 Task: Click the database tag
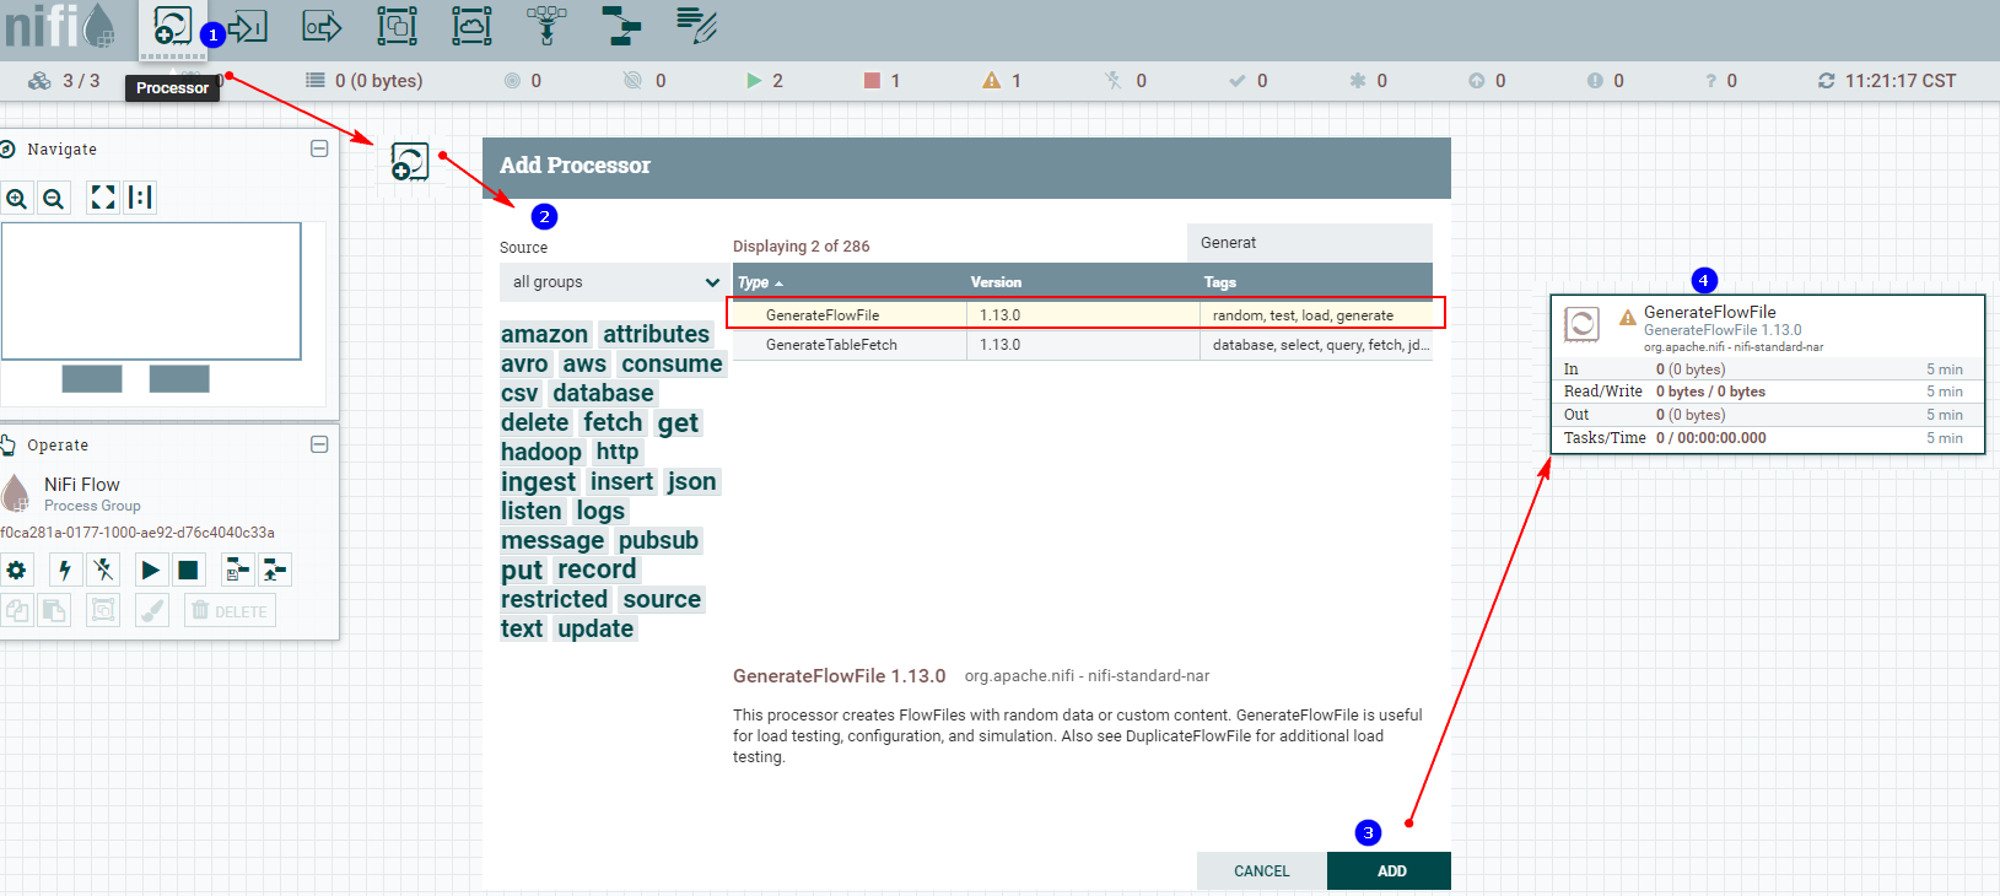[603, 393]
